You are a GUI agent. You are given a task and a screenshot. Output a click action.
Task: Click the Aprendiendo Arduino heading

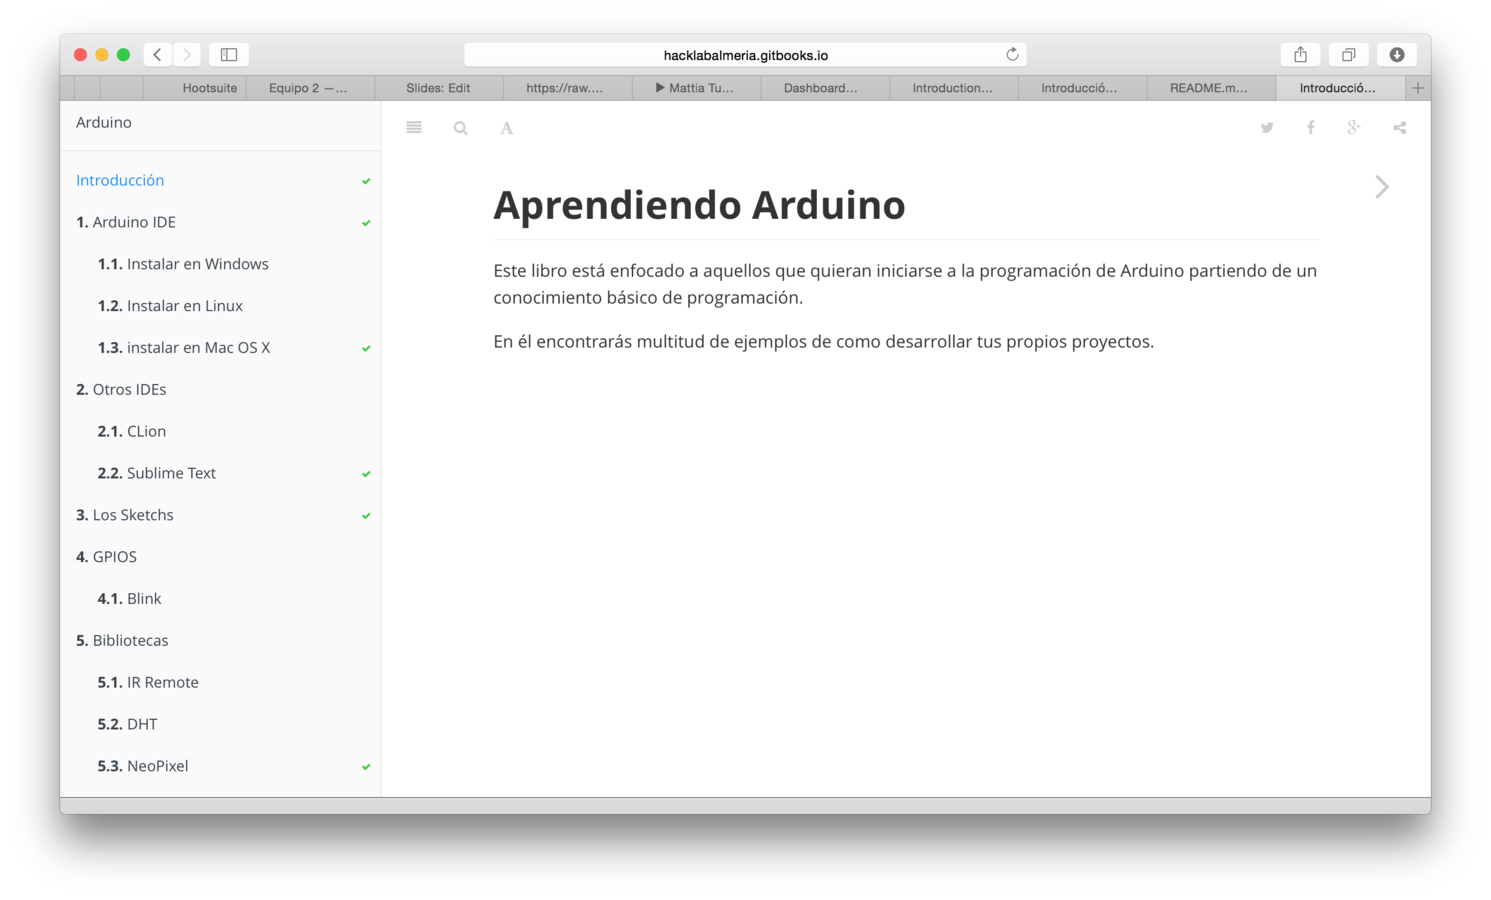(699, 205)
